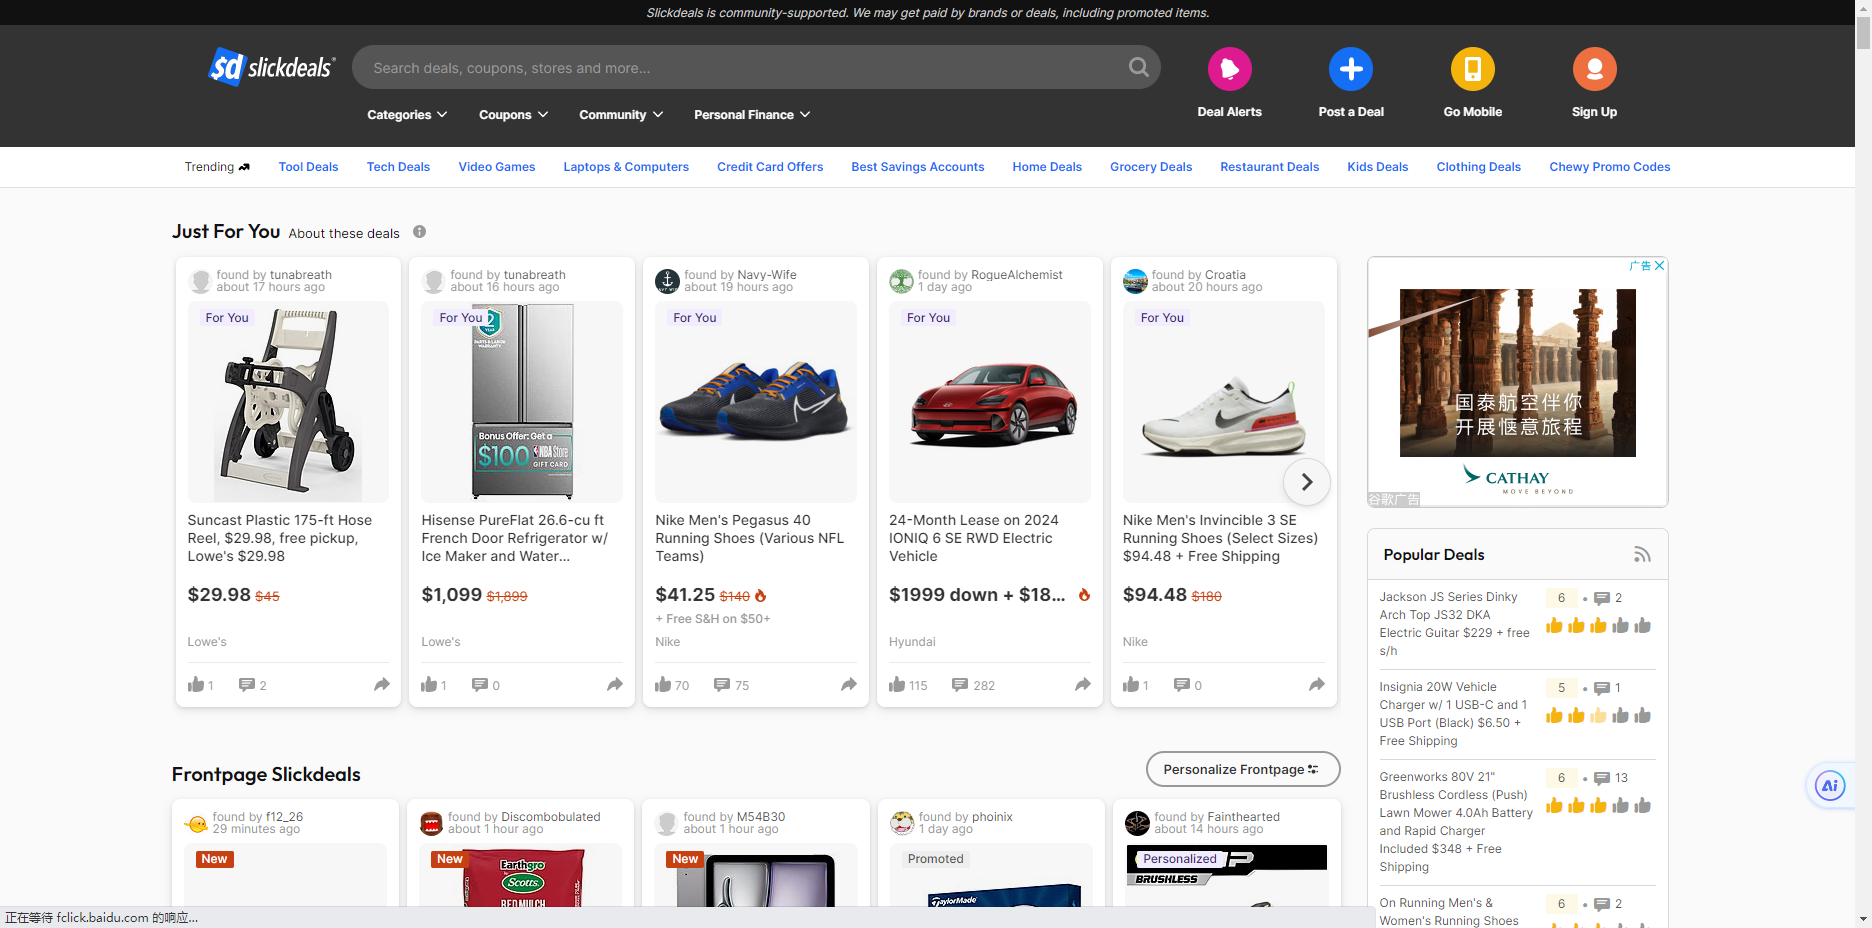Screen dimensions: 1872x928
Task: Open Best Savings Accounts tab
Action: click(918, 167)
